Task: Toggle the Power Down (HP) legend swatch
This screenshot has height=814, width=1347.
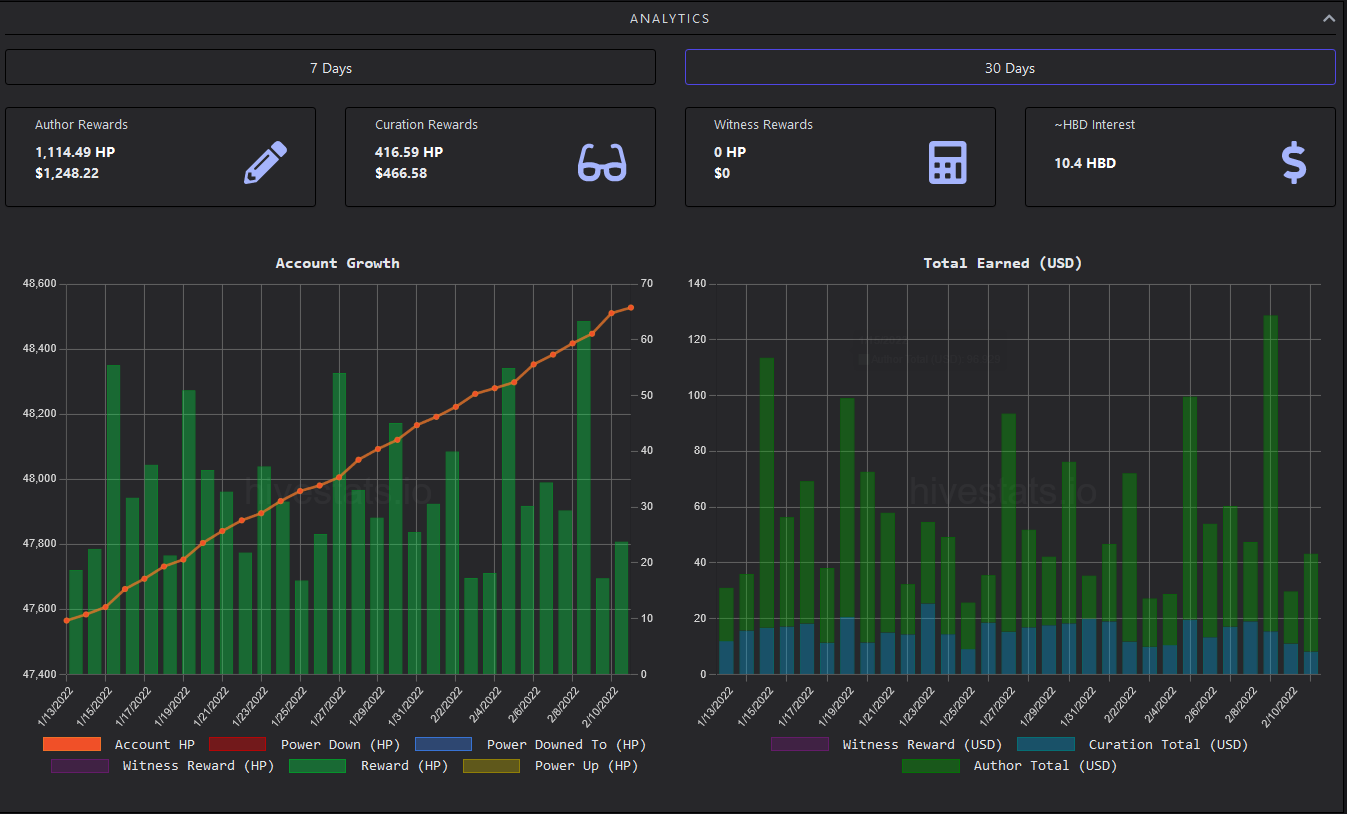Action: (237, 744)
